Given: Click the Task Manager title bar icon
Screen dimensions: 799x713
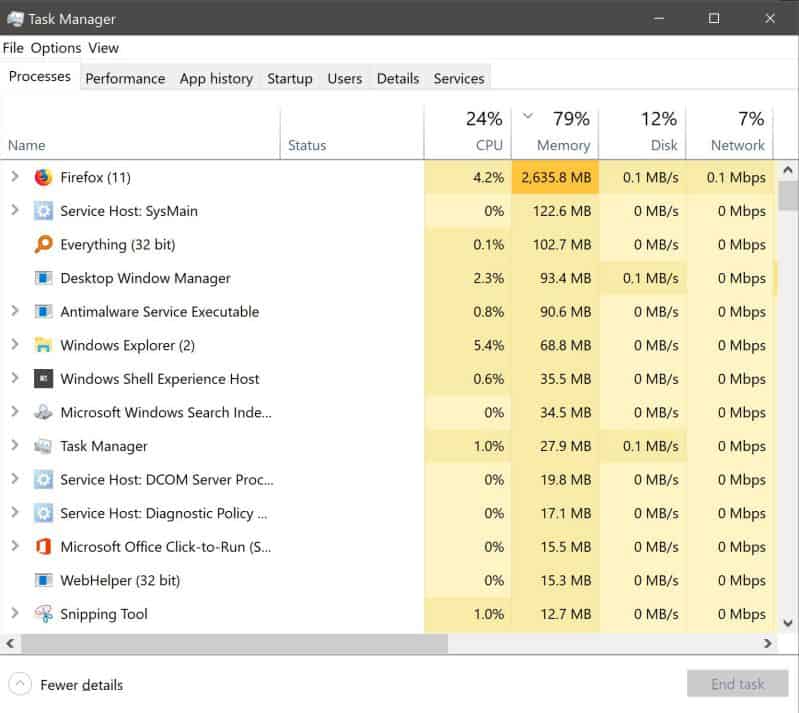Looking at the screenshot, I should [15, 19].
